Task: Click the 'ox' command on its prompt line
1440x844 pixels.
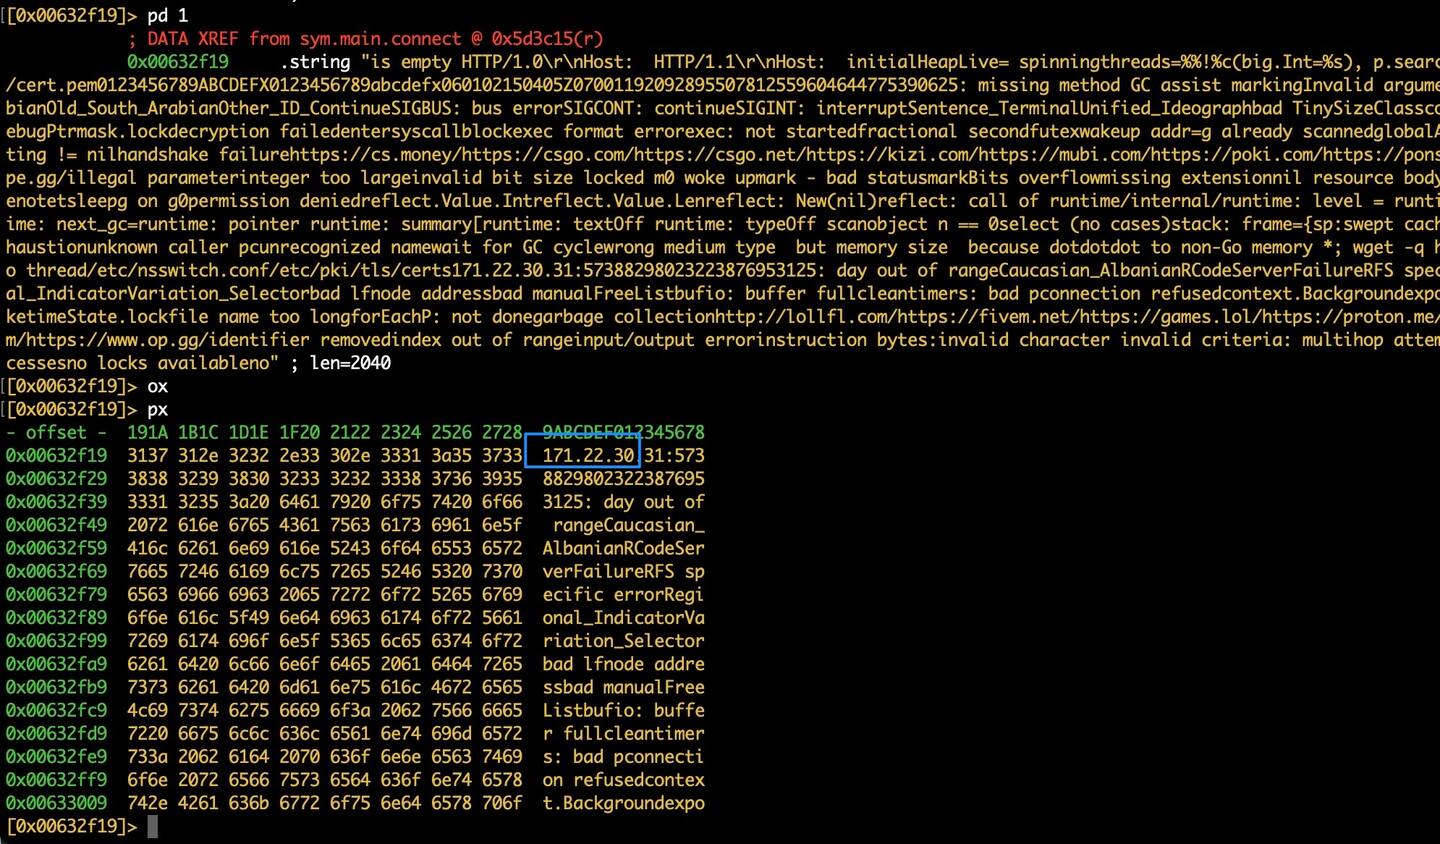Action: (x=157, y=386)
